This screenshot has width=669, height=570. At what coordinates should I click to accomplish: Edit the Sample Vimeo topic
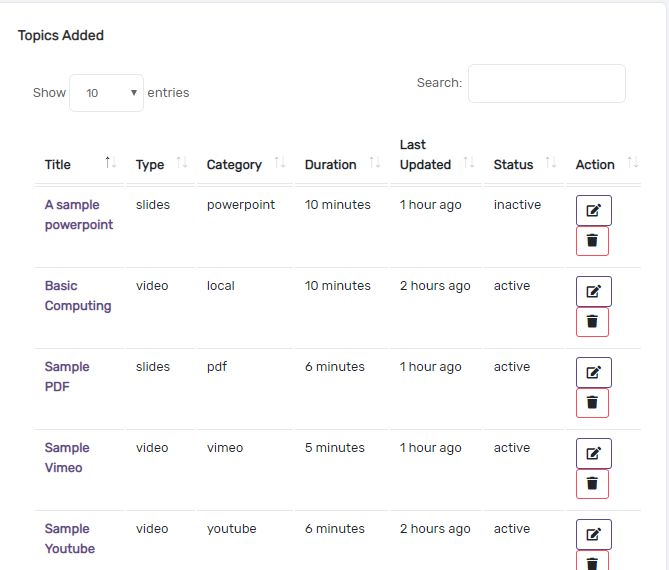coord(593,454)
